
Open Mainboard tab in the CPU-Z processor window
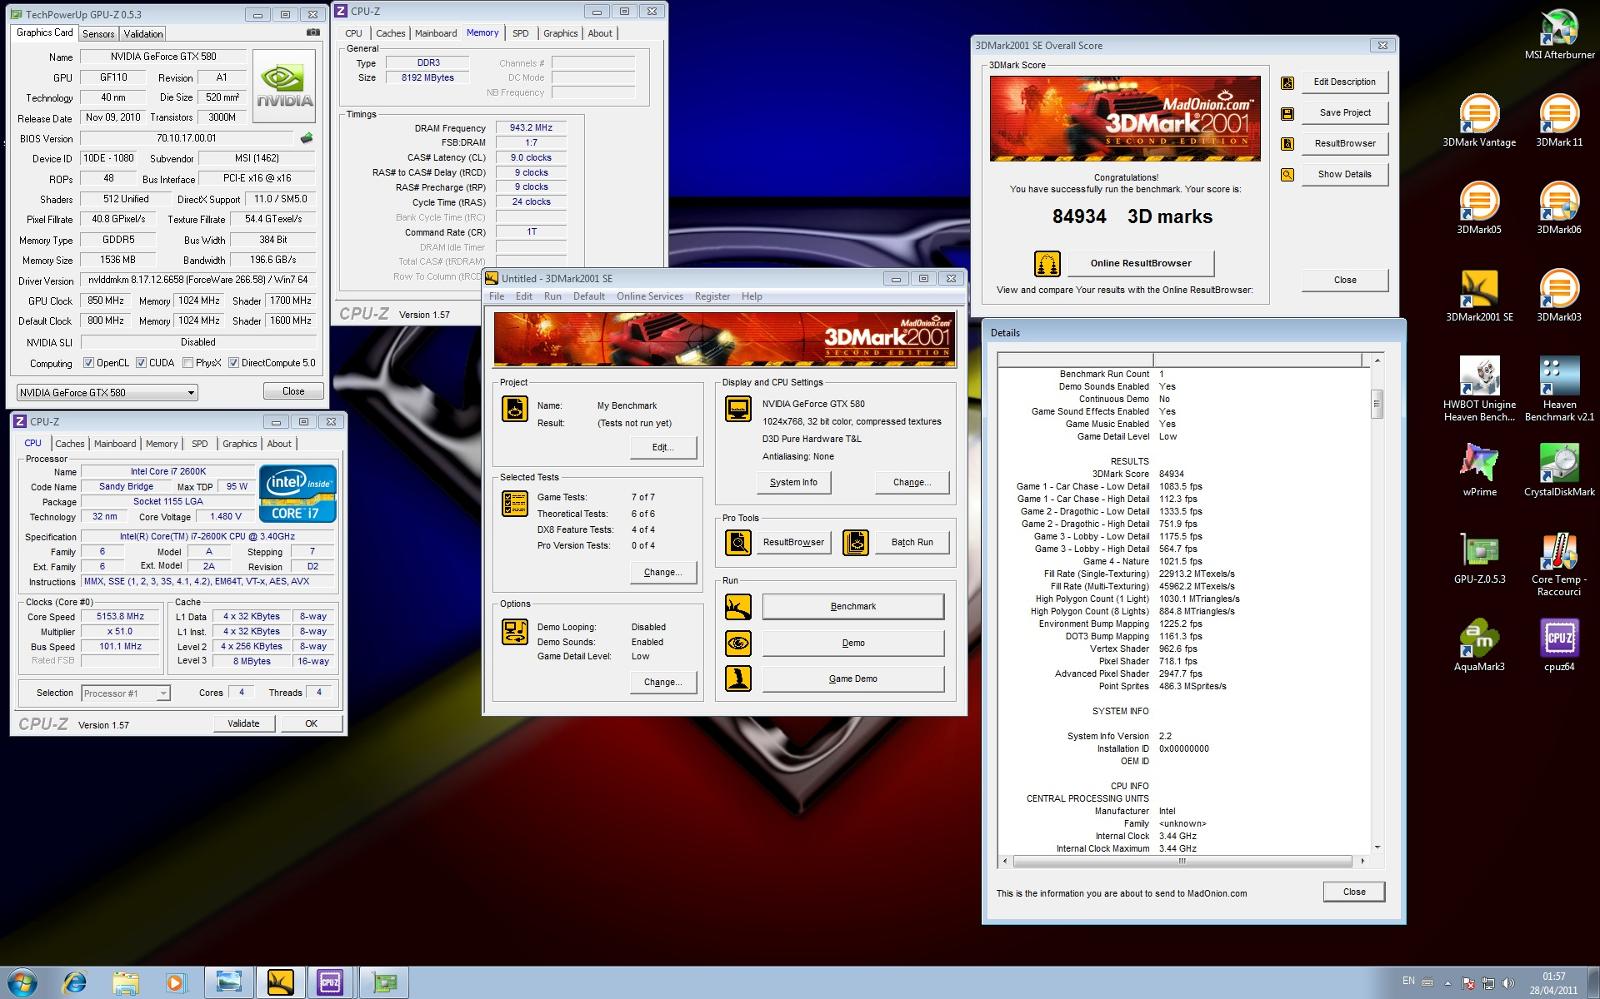coord(115,444)
